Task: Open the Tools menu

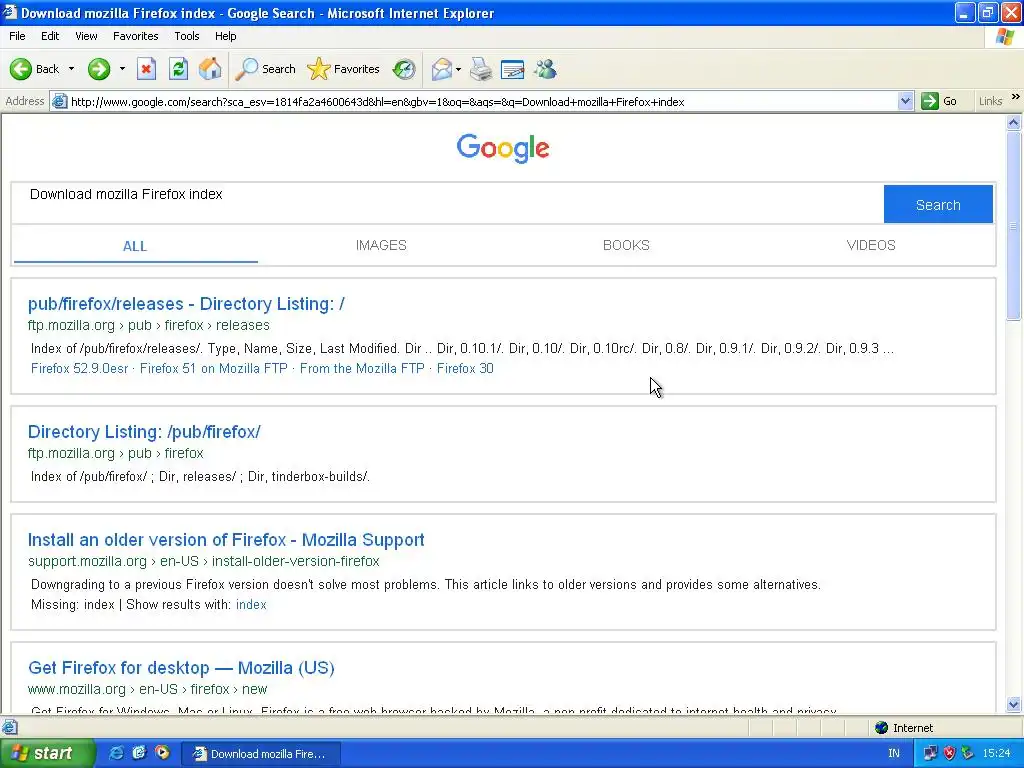Action: (x=187, y=36)
